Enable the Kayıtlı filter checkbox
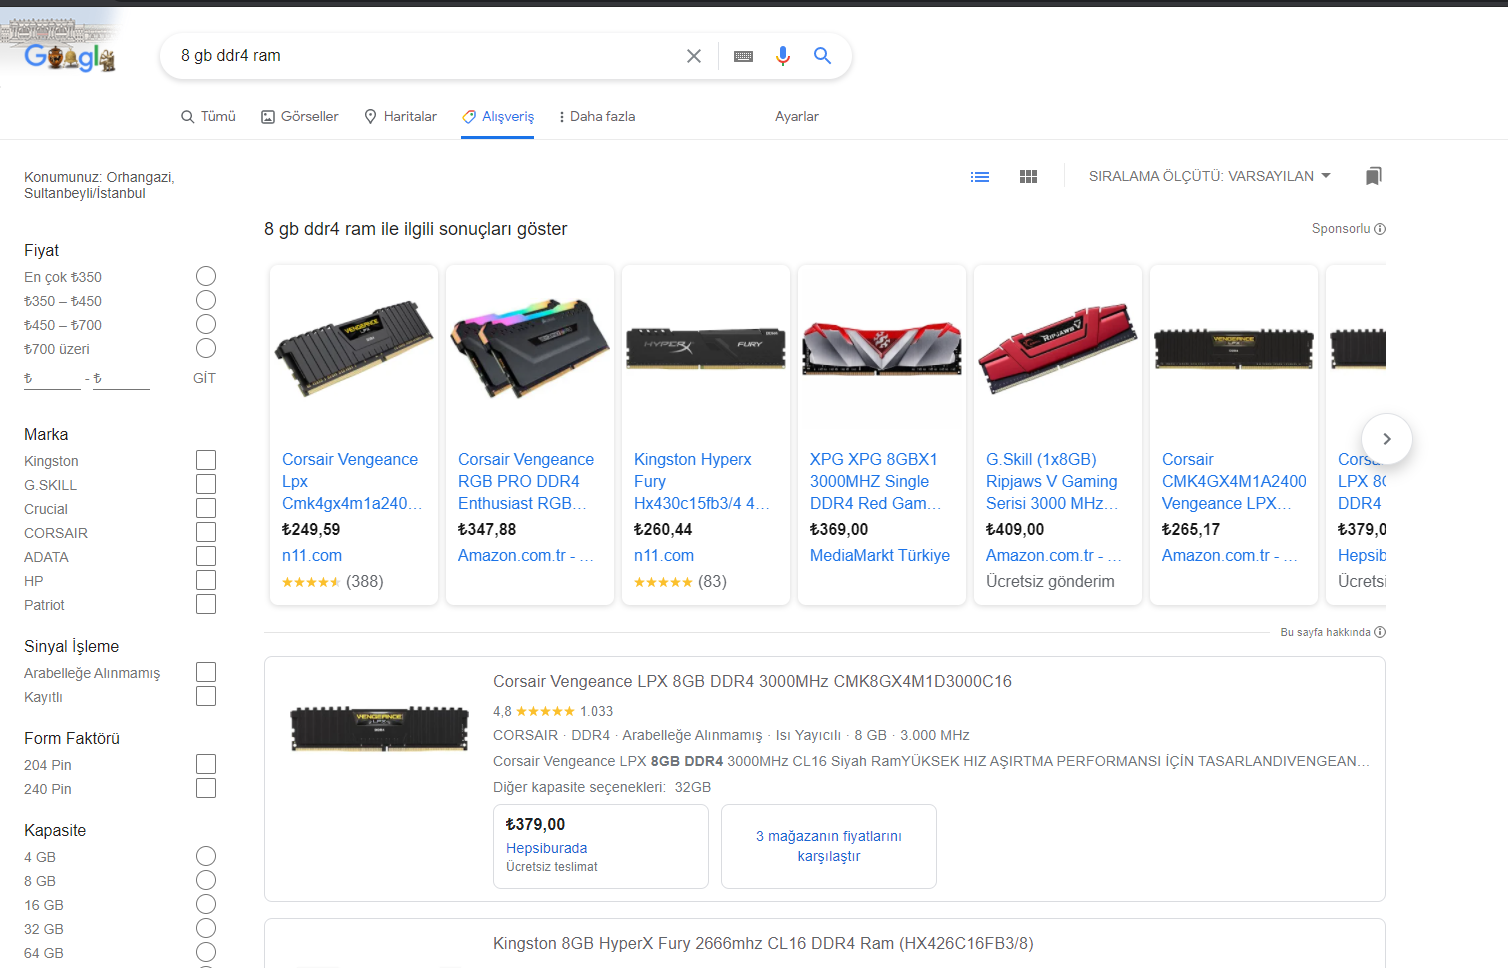The width and height of the screenshot is (1508, 968). 206,696
